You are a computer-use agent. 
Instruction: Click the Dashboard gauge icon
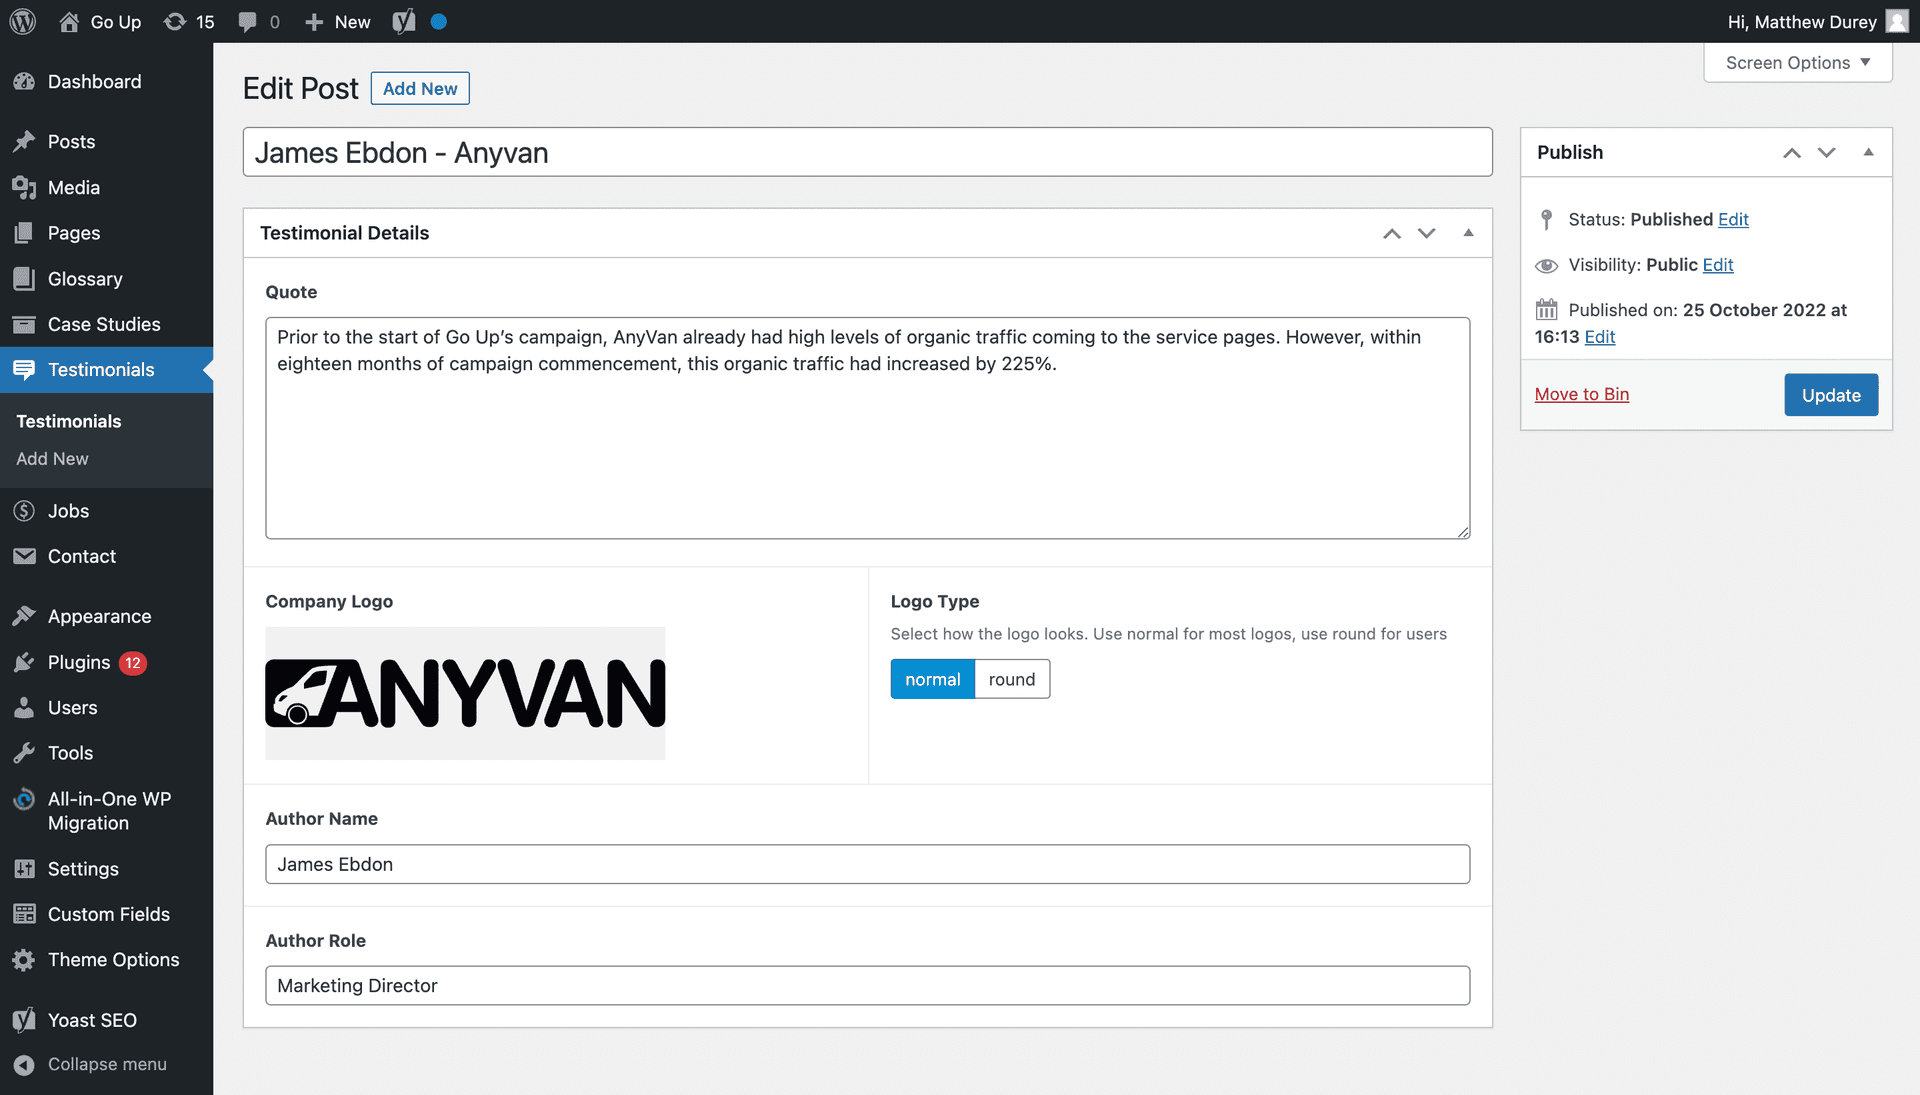point(24,82)
